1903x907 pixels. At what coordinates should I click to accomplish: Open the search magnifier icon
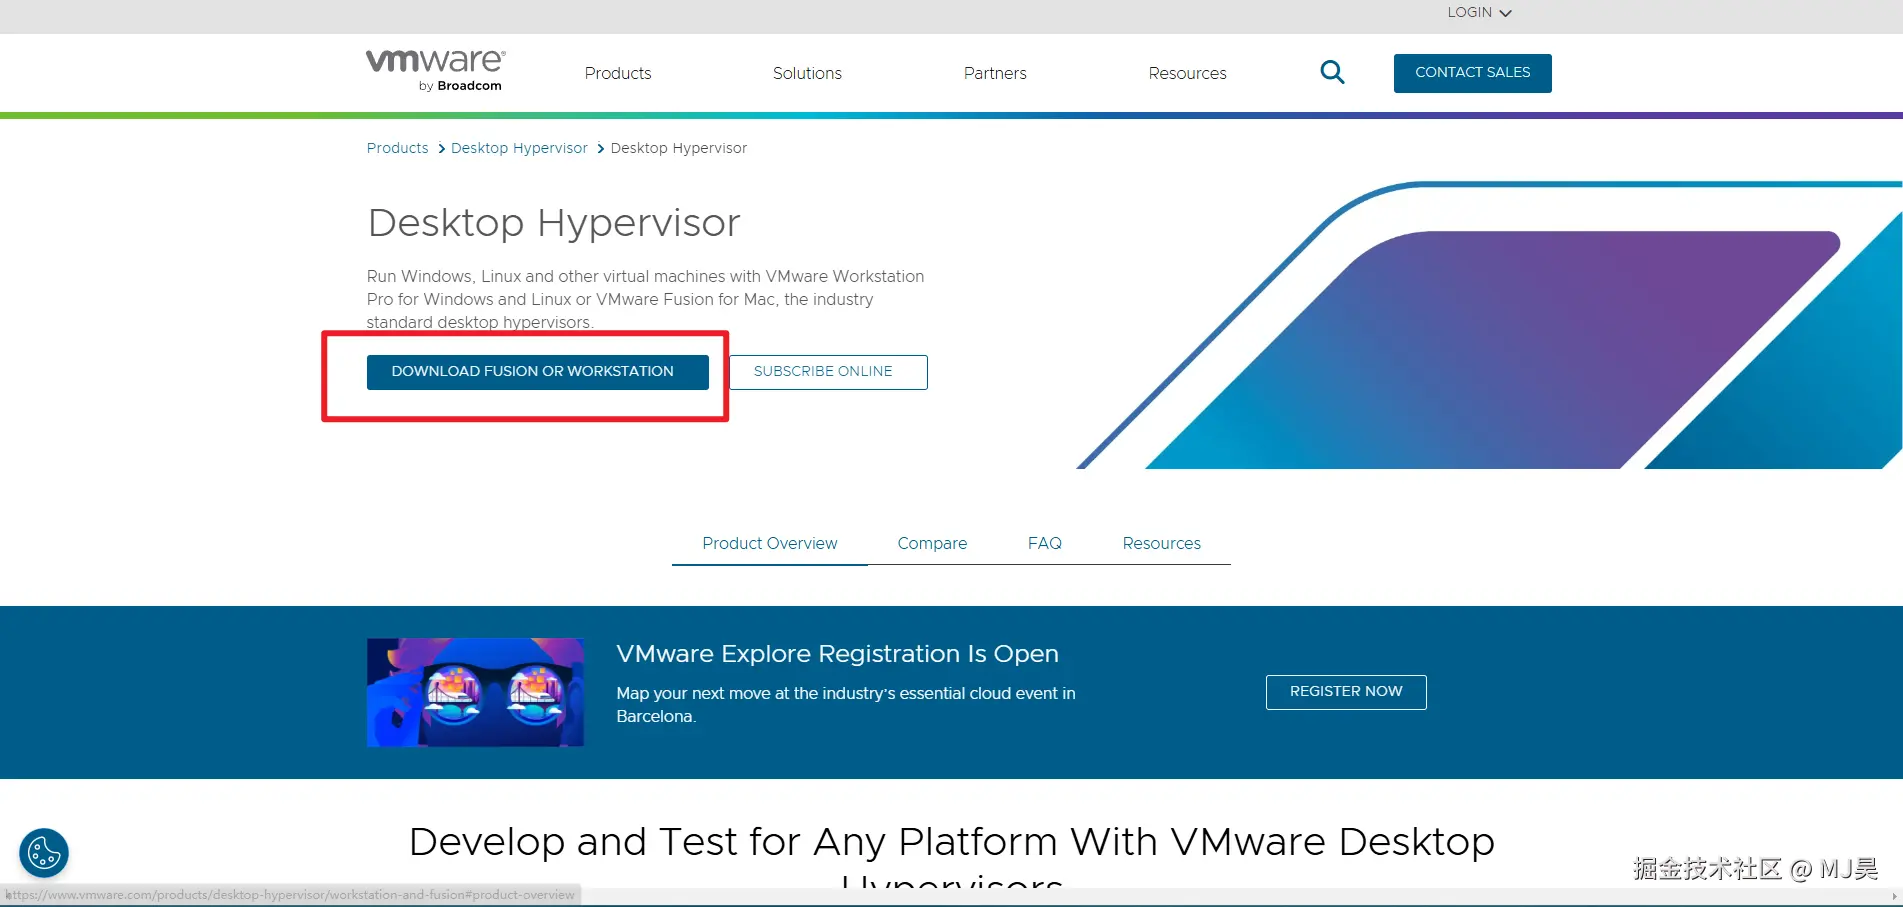coord(1332,72)
